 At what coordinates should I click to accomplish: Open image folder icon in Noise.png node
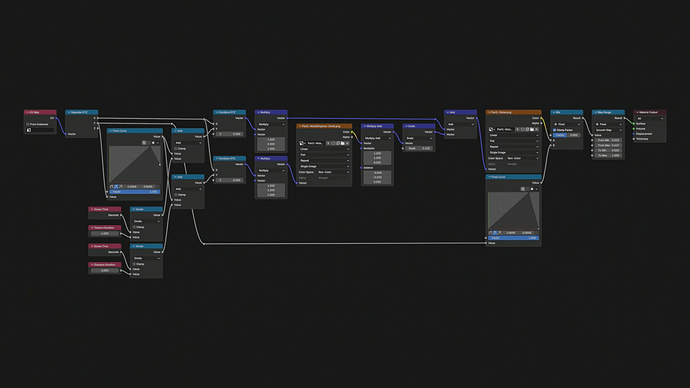(532, 129)
